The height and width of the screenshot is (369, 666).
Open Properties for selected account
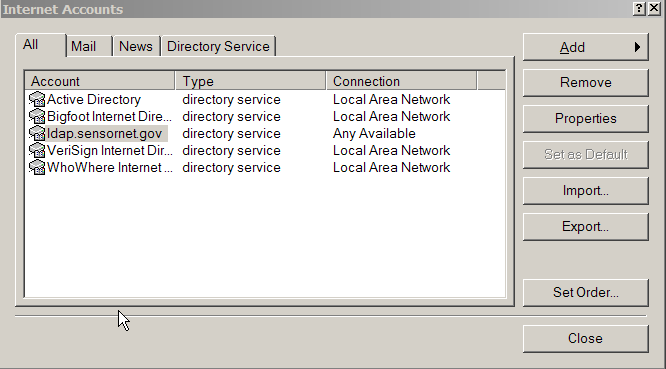tap(586, 118)
